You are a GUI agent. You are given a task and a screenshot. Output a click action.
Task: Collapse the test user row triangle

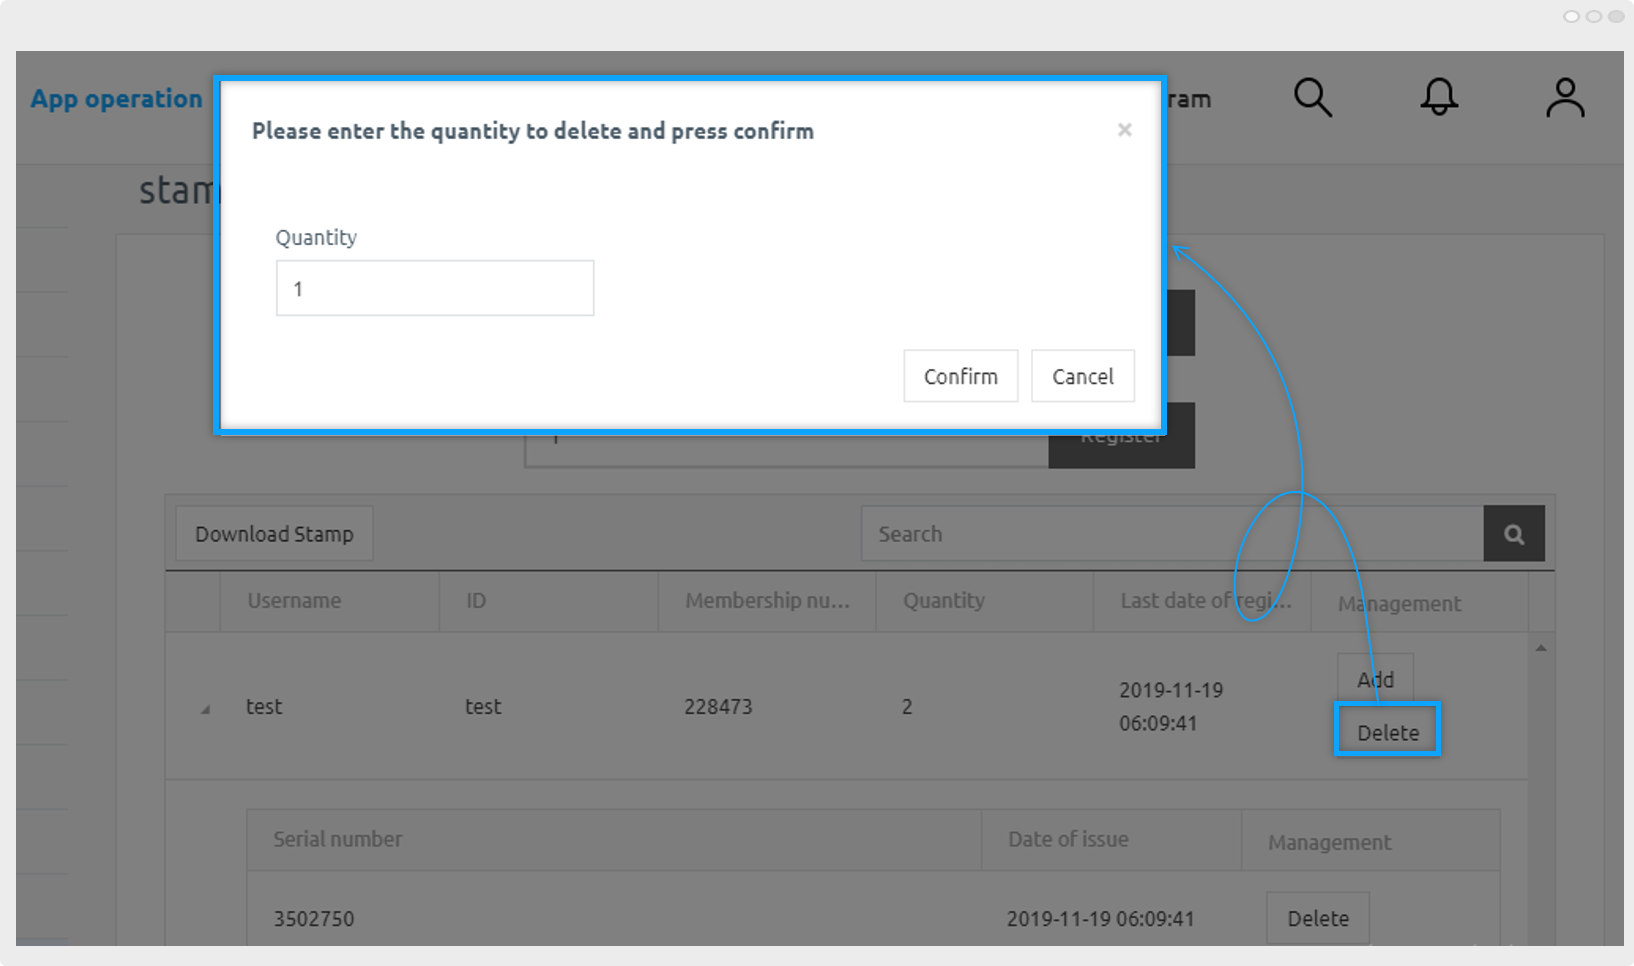coord(205,709)
